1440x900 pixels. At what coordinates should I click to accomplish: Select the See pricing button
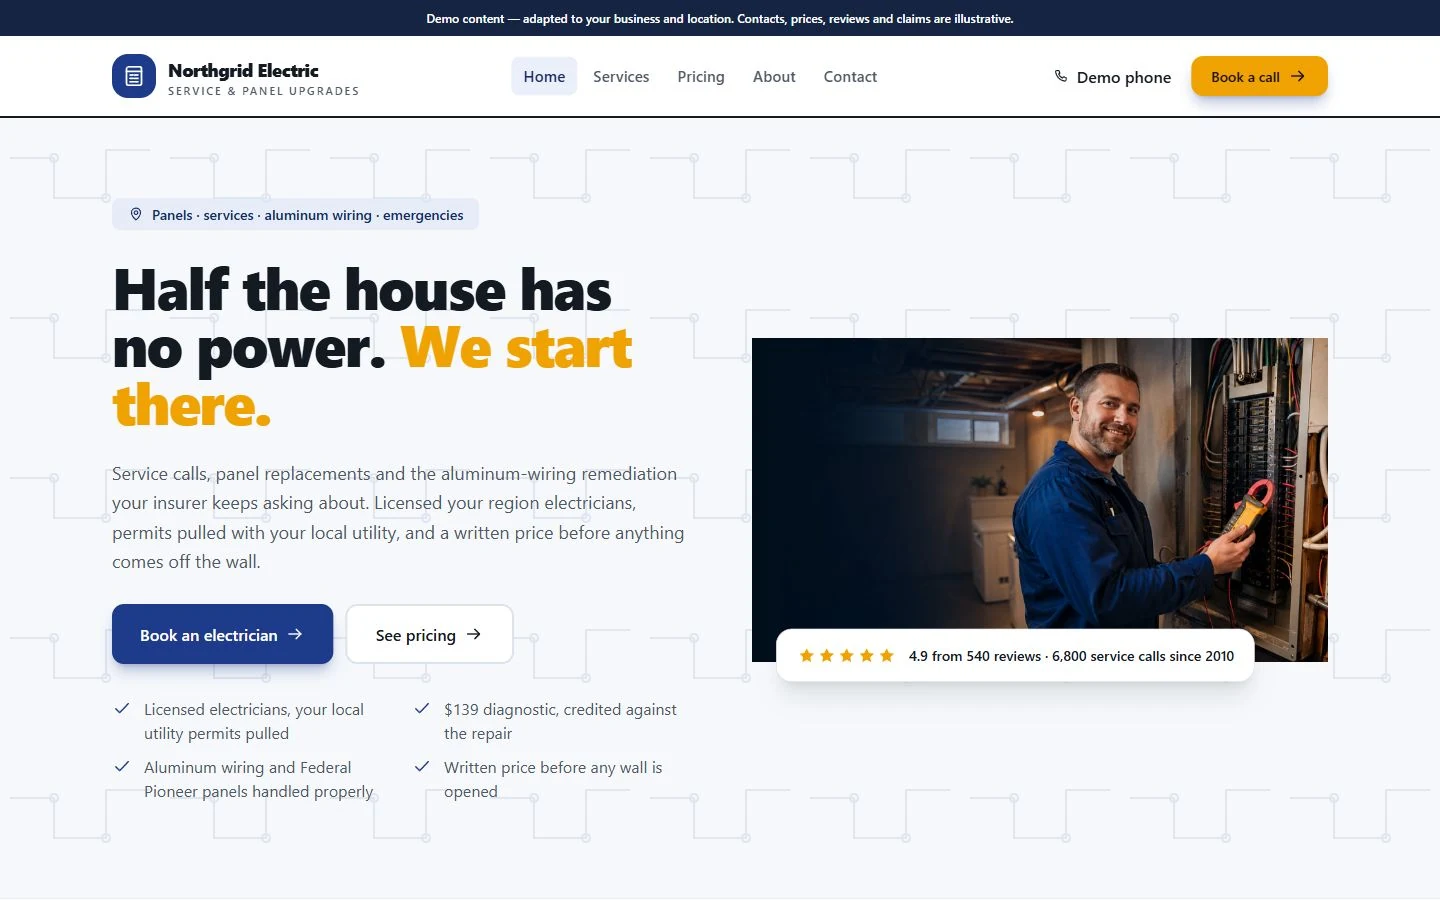coord(429,634)
